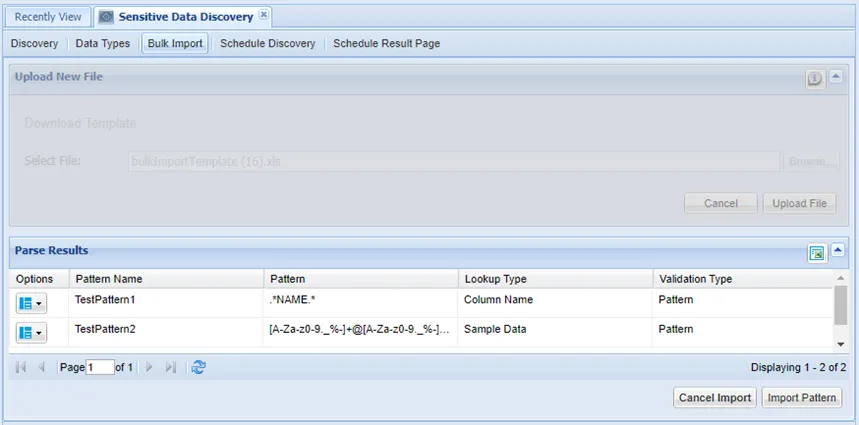
Task: Click the grid scroll up arrow
Action: (840, 278)
